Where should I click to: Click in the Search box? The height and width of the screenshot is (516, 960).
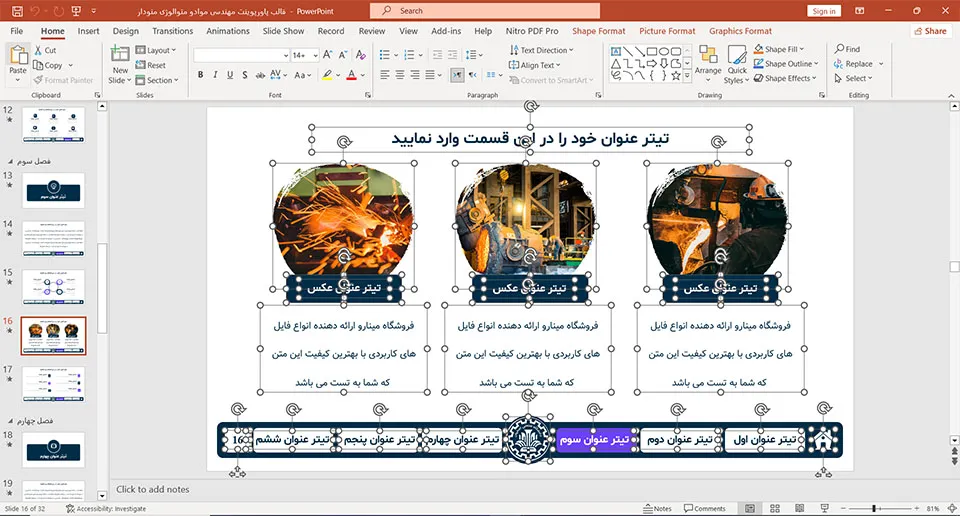485,10
